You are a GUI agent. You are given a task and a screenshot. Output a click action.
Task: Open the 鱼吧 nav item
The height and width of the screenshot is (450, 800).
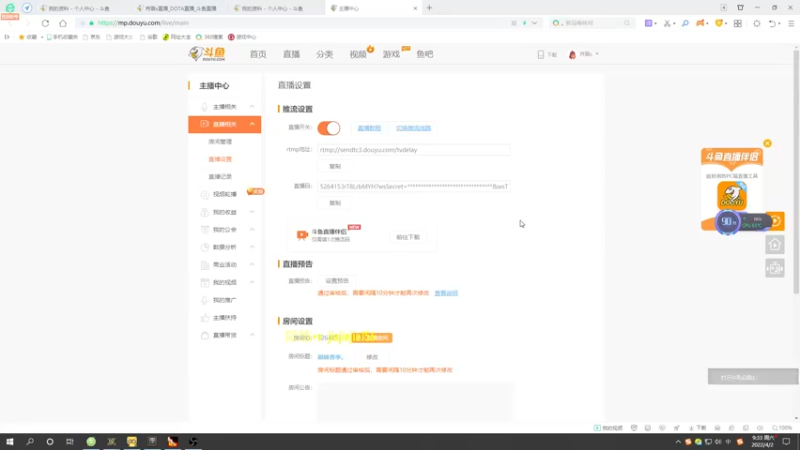[424, 54]
